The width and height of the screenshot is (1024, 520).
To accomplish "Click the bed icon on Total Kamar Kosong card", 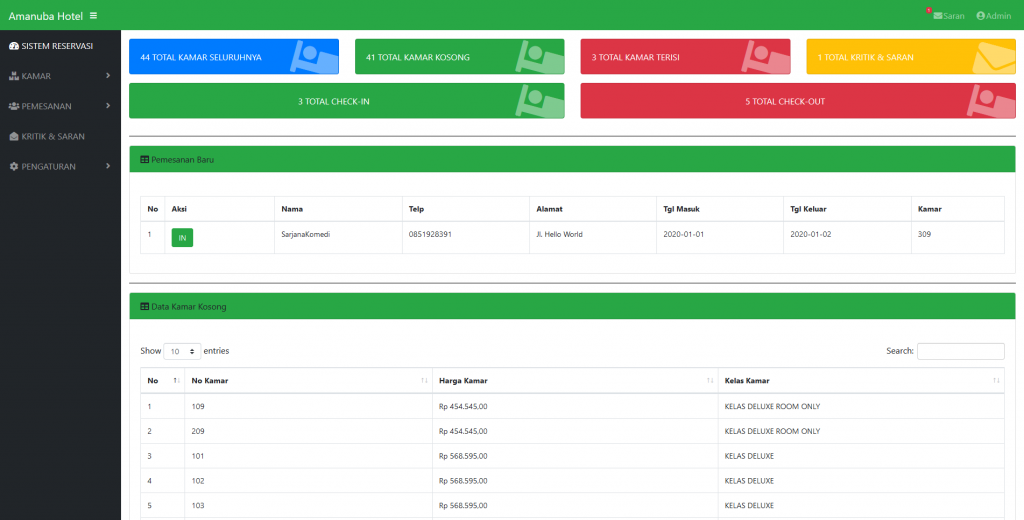I will pyautogui.click(x=539, y=57).
